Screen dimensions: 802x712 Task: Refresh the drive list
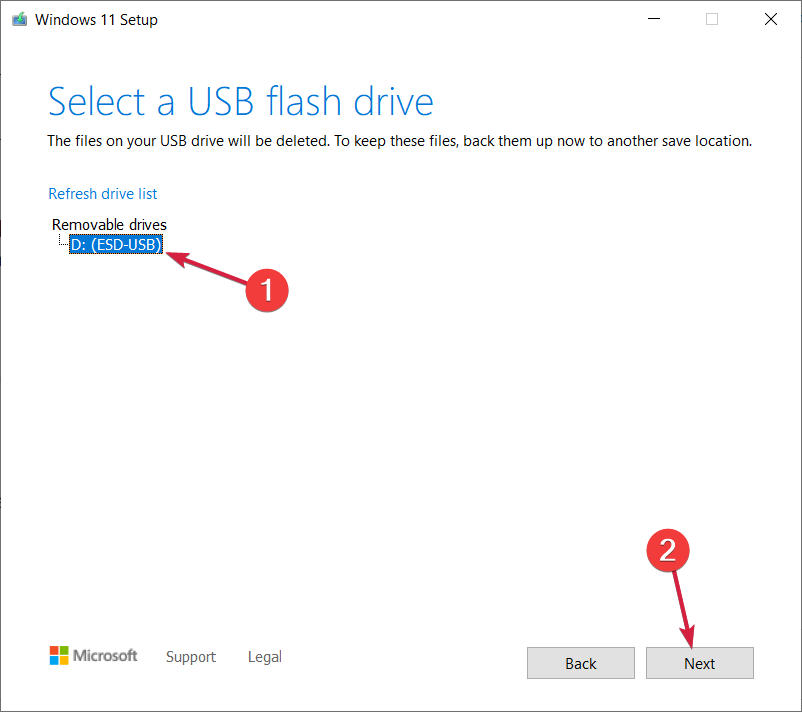(x=102, y=193)
